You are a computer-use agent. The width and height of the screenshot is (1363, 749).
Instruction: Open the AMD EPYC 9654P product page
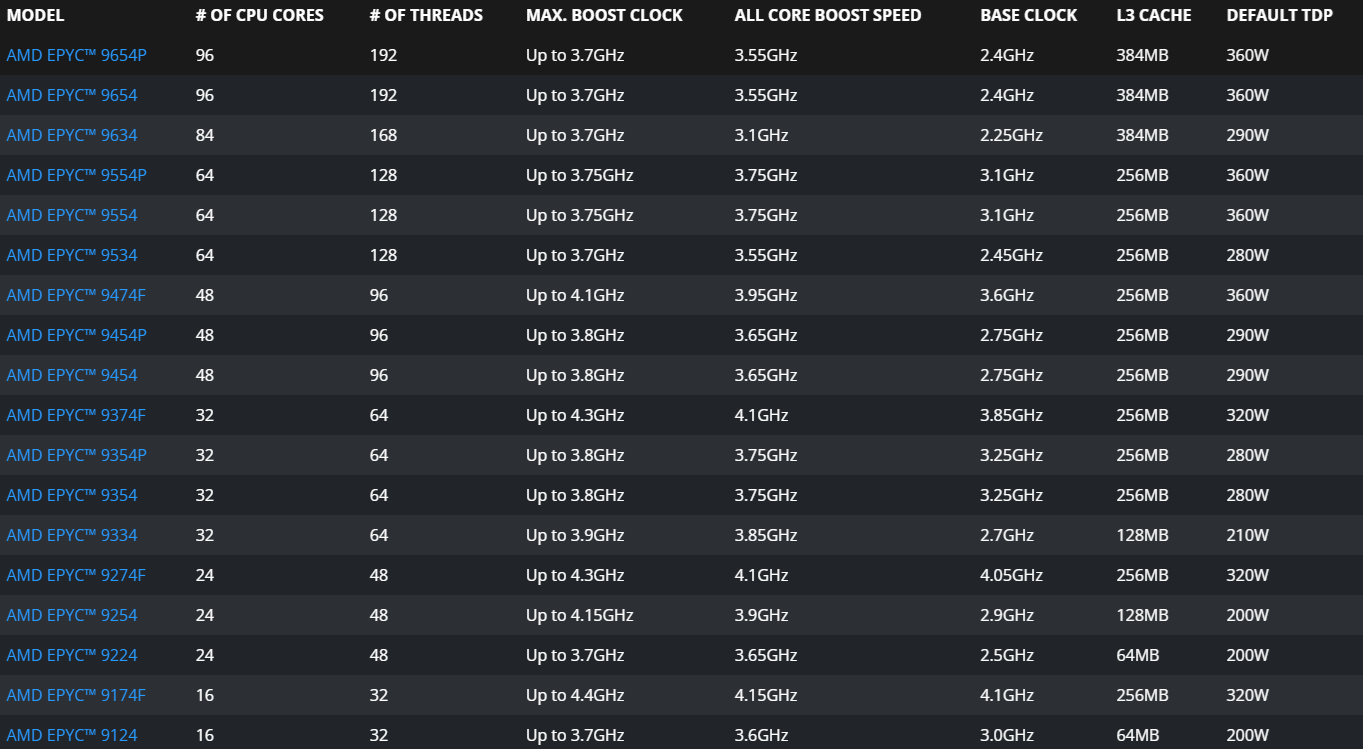click(x=76, y=55)
